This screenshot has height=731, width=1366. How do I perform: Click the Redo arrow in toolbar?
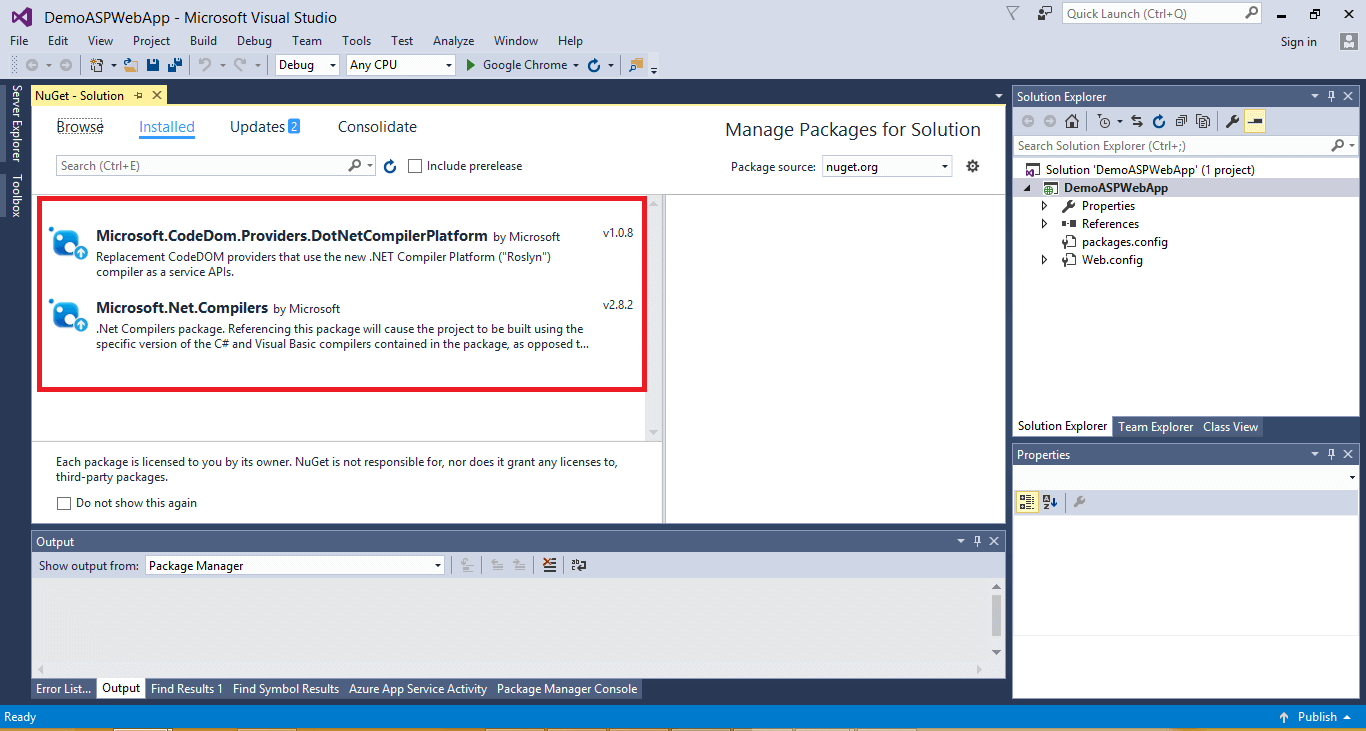240,65
